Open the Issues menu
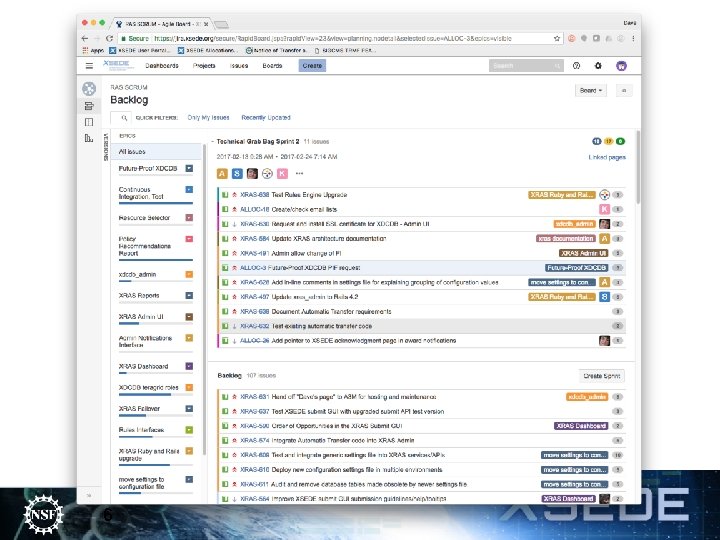 click(x=239, y=66)
